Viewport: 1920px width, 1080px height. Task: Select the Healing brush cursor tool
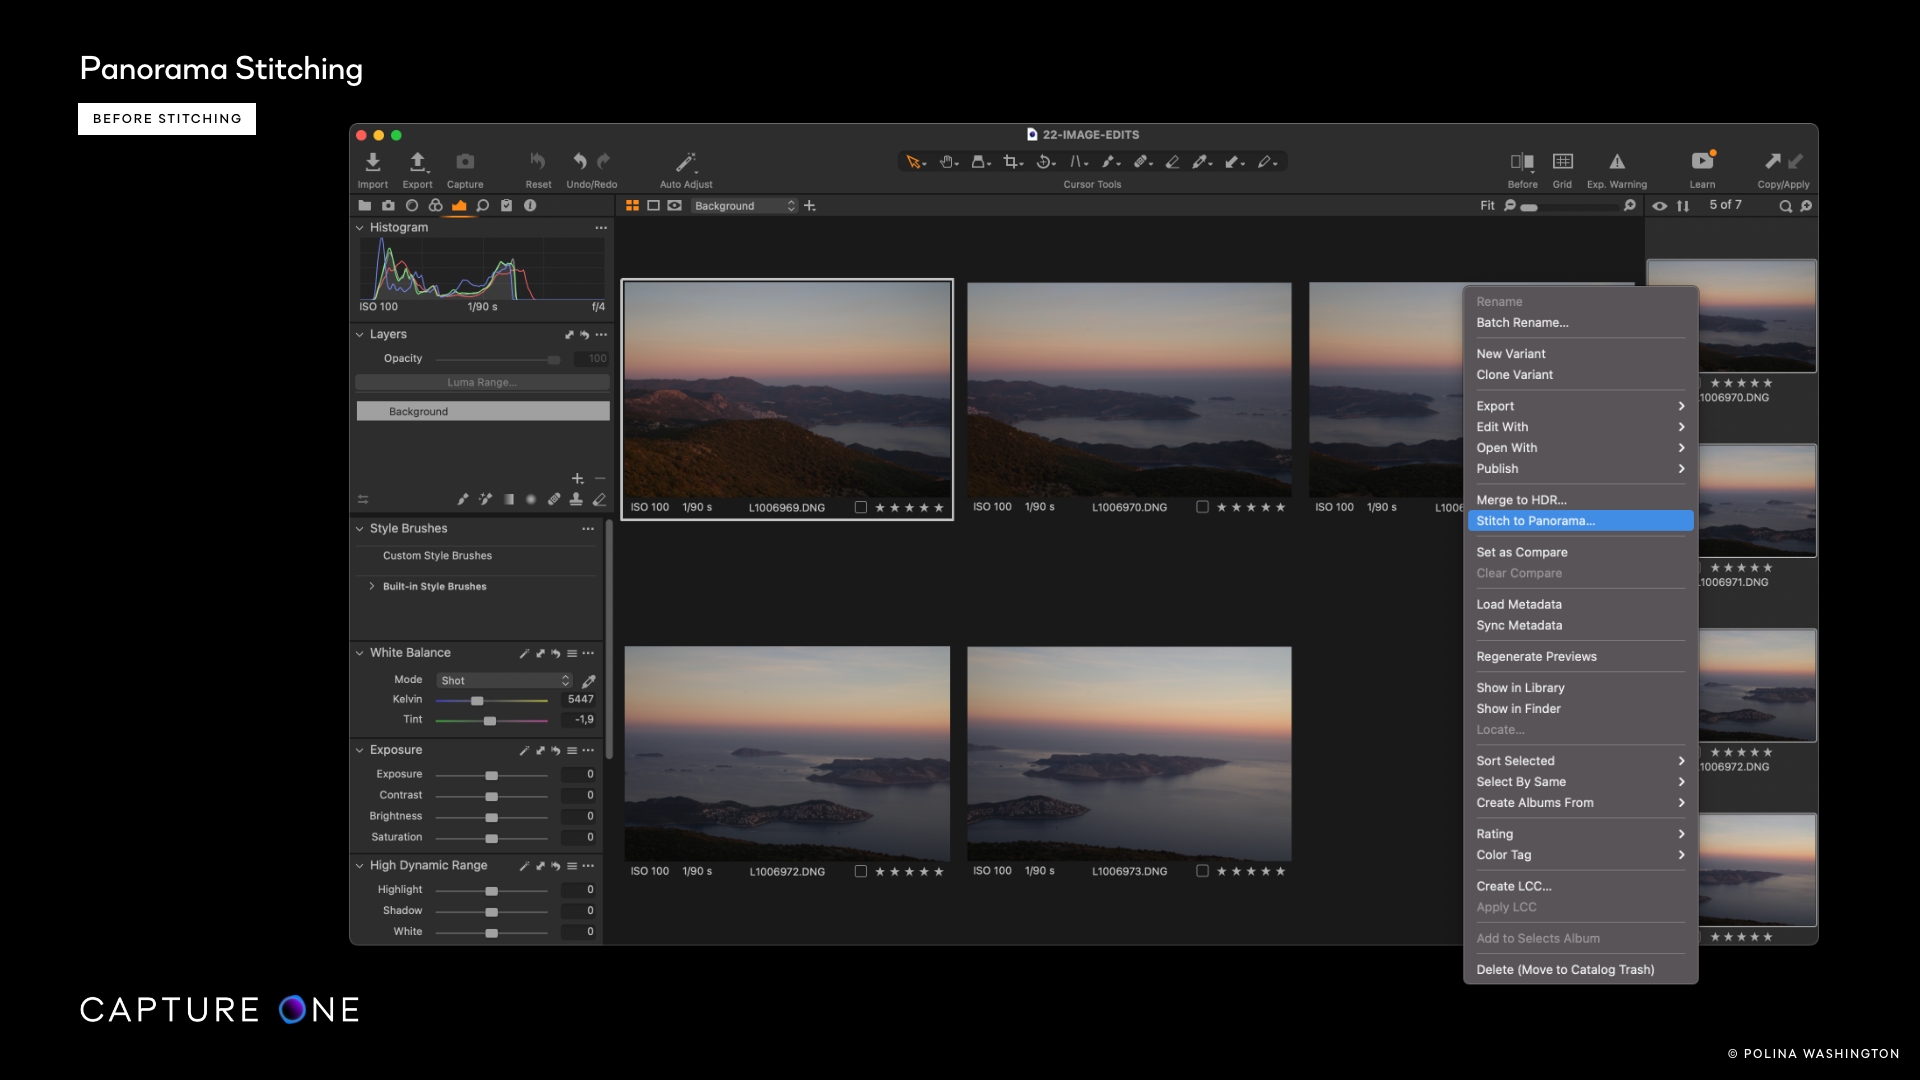(x=1140, y=161)
